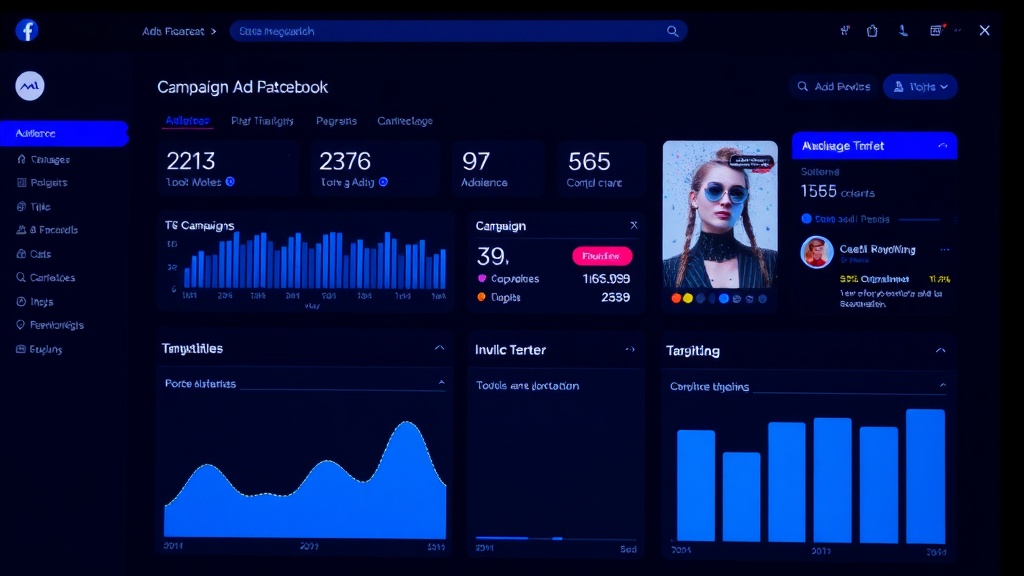Screen dimensions: 1024x576
Task: Click the Ceetl RoyoNing profile avatar
Action: point(817,252)
